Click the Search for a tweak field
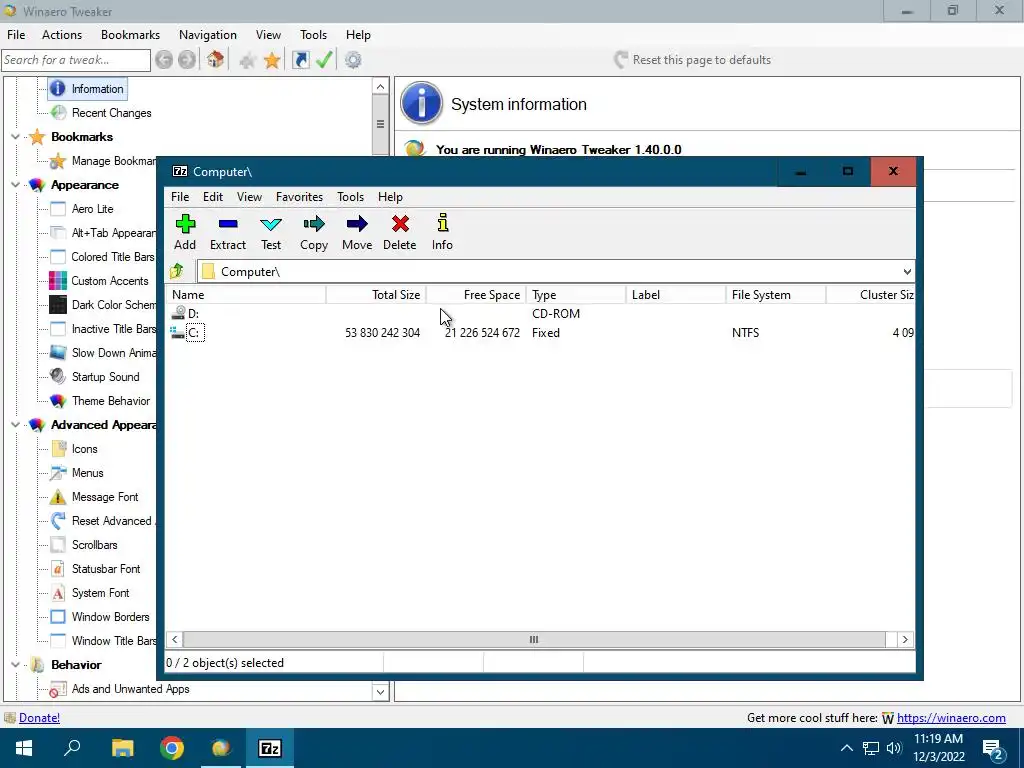 tap(76, 60)
